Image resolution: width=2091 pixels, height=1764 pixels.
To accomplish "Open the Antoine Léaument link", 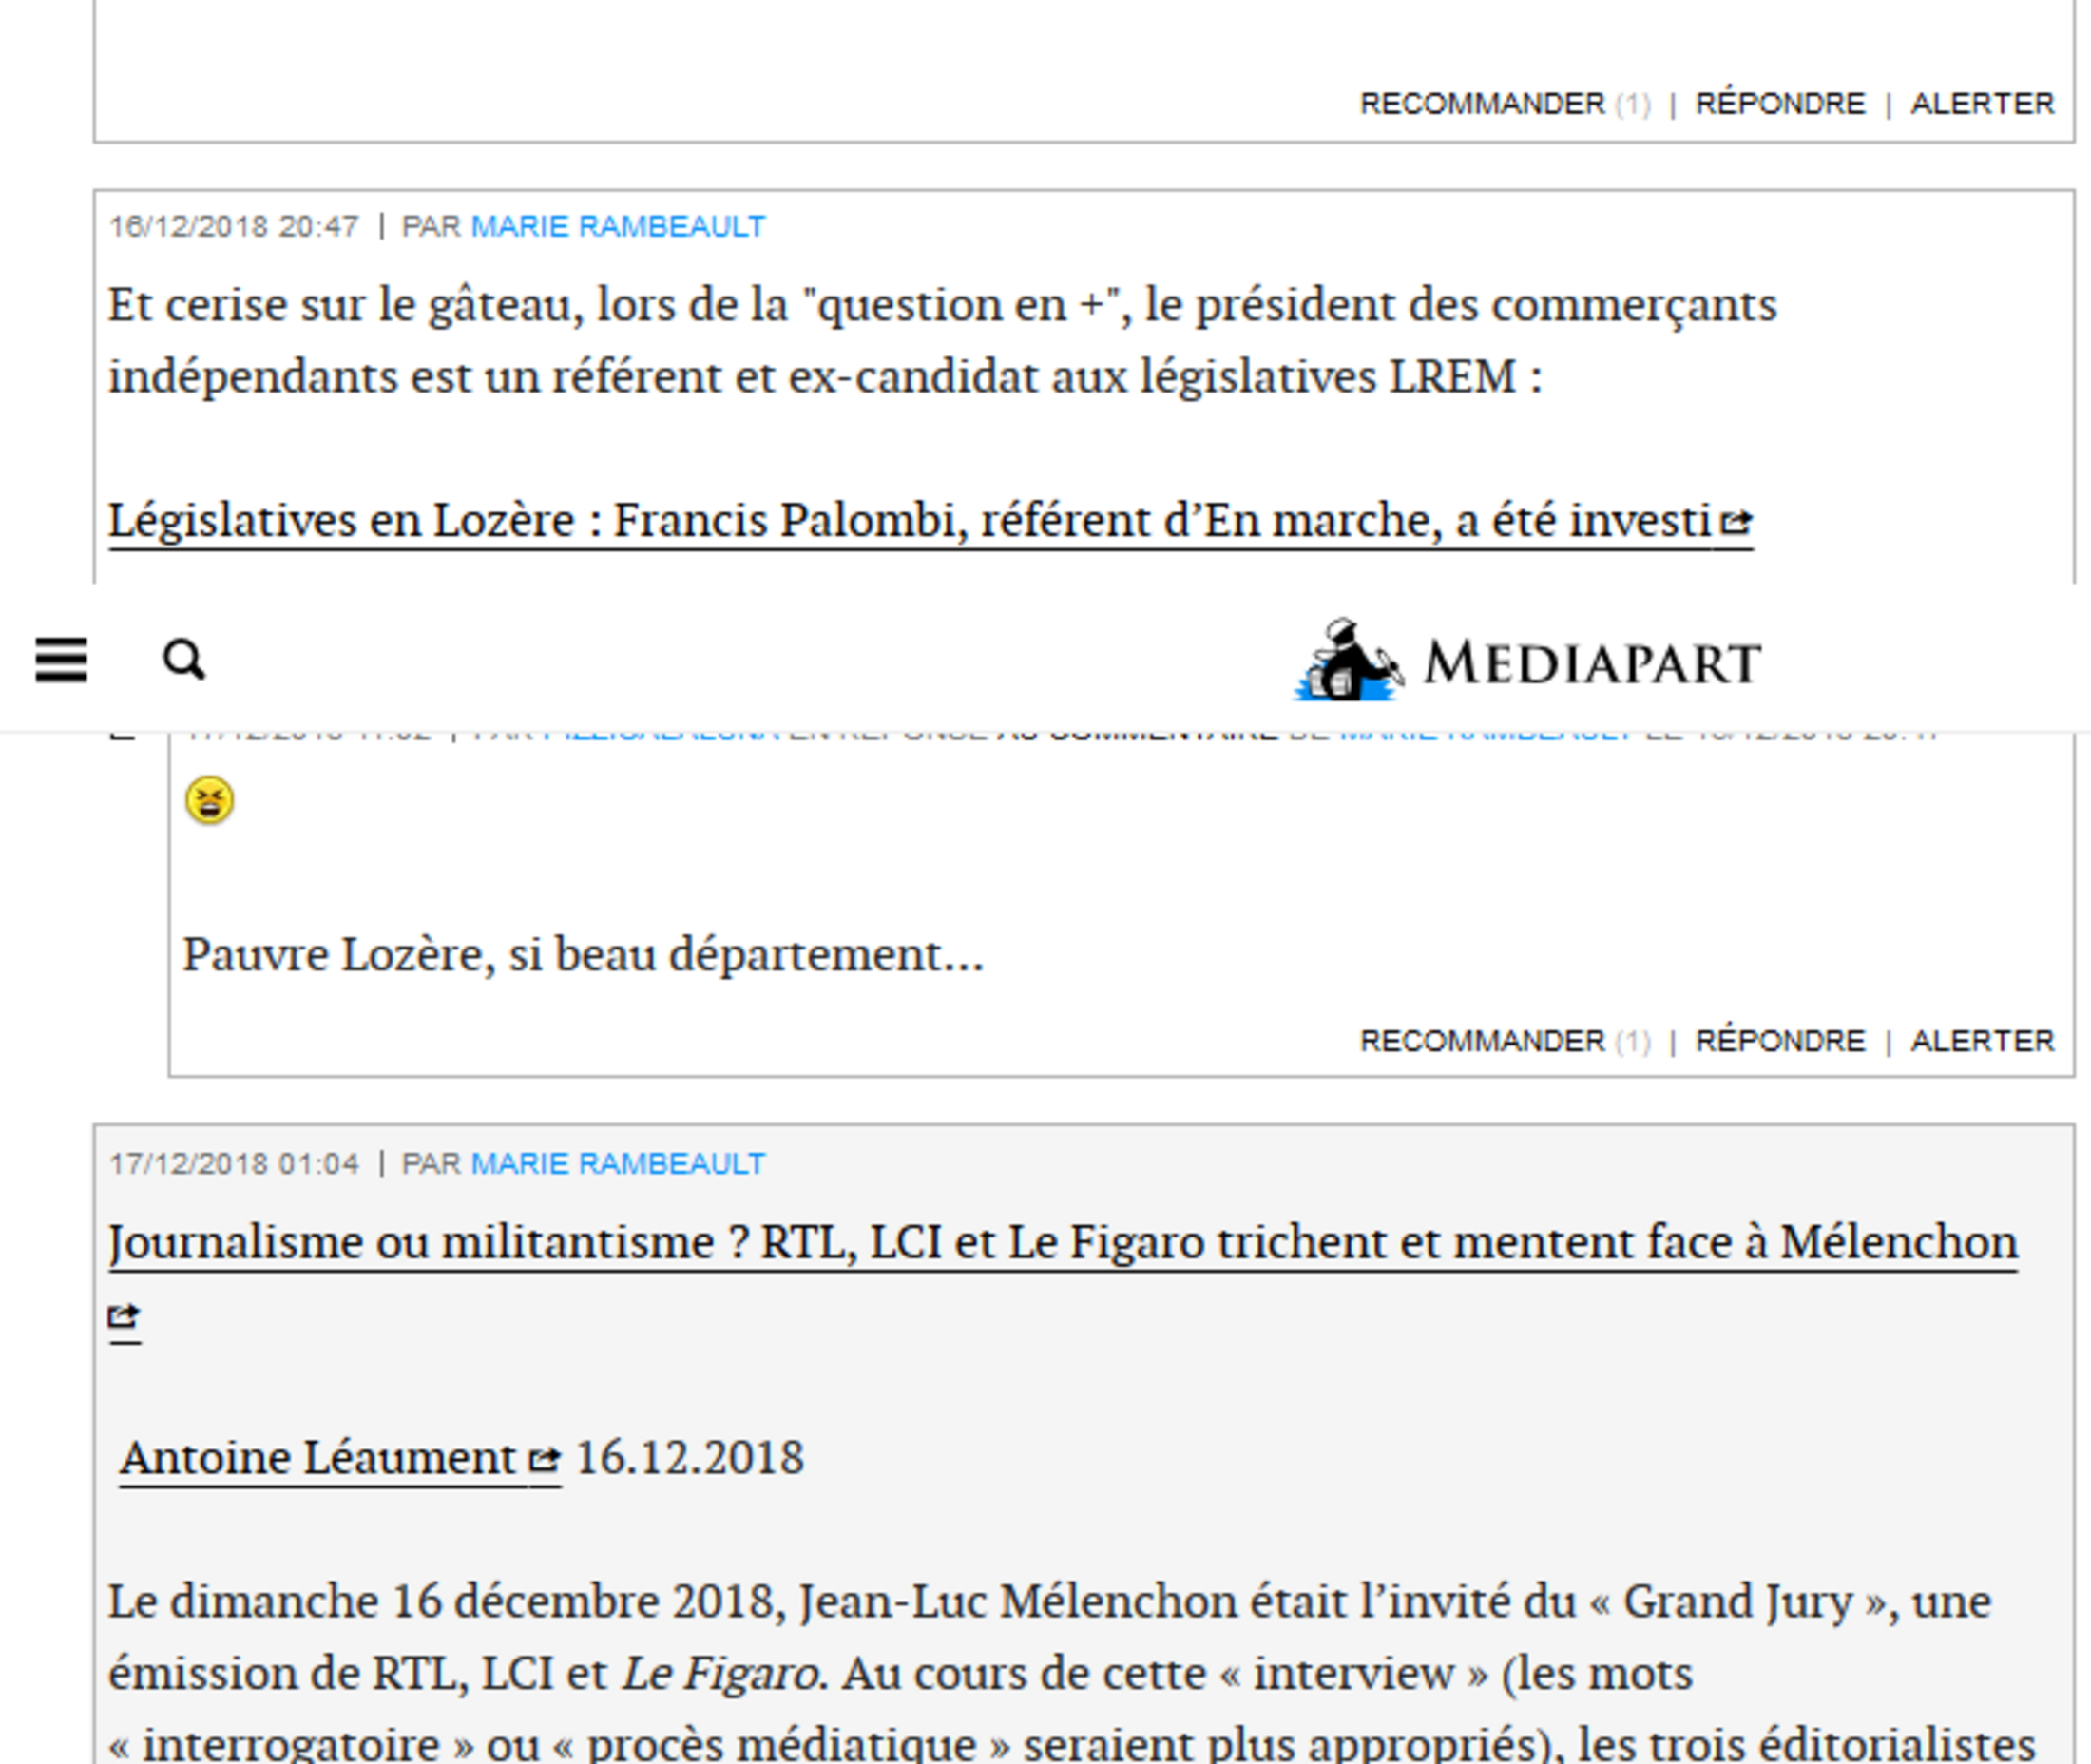I will tap(318, 1458).
